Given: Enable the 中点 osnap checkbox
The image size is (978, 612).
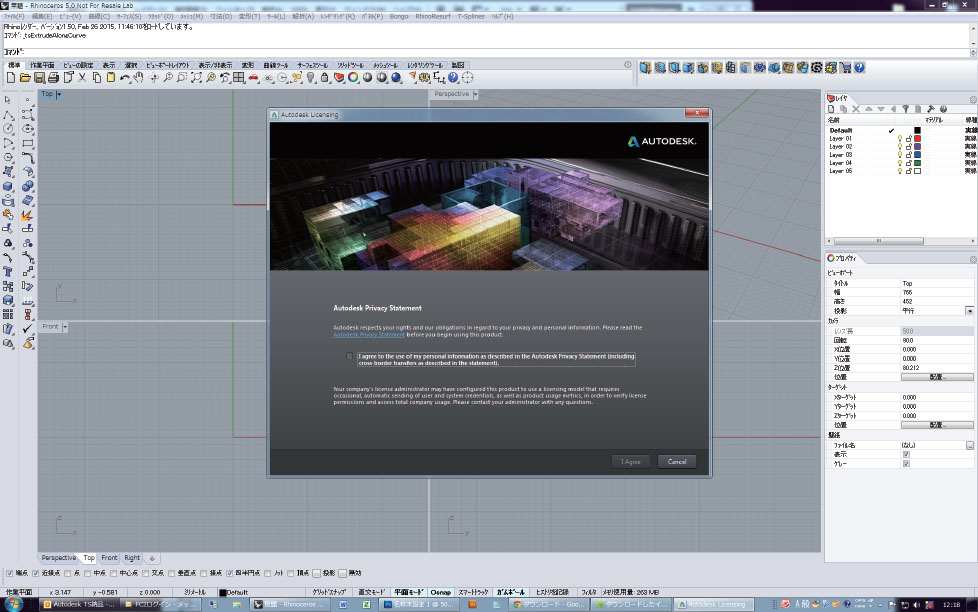Looking at the screenshot, I should point(88,573).
